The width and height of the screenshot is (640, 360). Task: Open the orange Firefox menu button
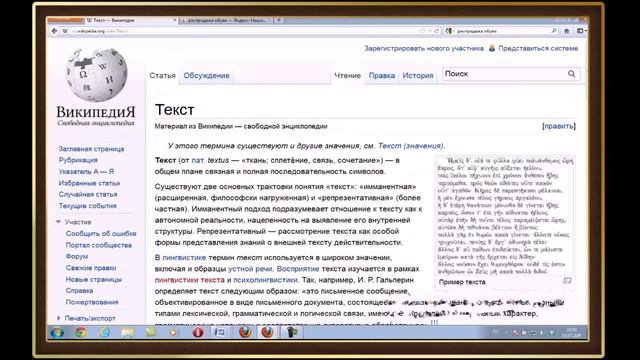[65, 20]
